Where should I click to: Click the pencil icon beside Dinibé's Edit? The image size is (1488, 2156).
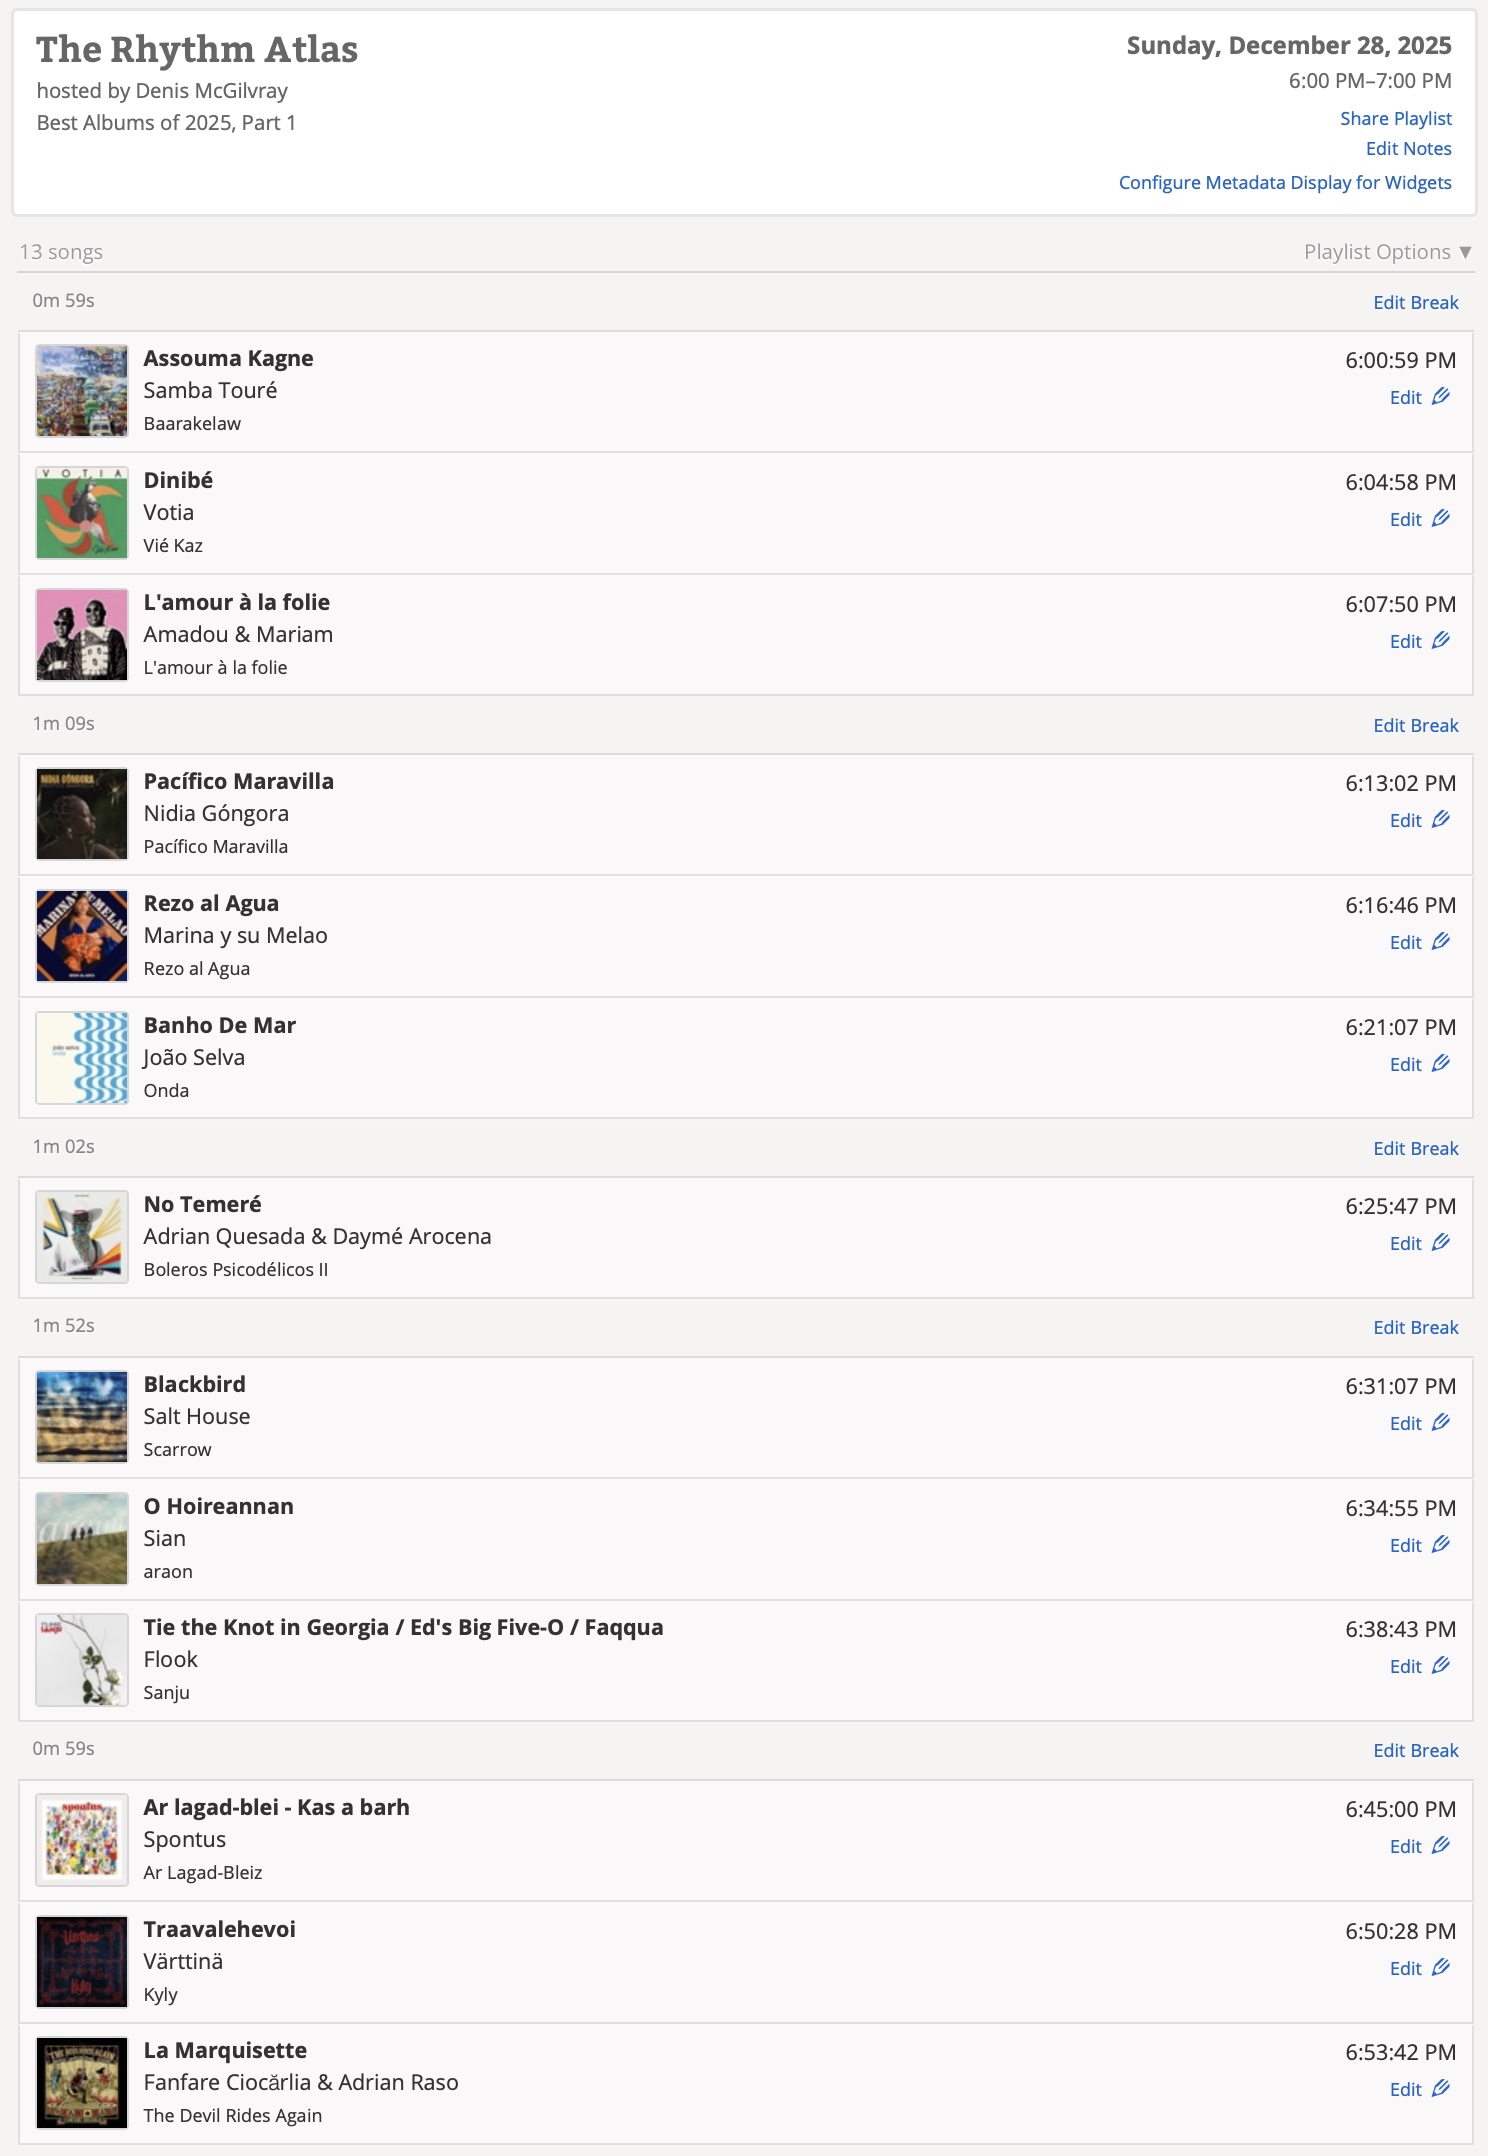(1440, 519)
